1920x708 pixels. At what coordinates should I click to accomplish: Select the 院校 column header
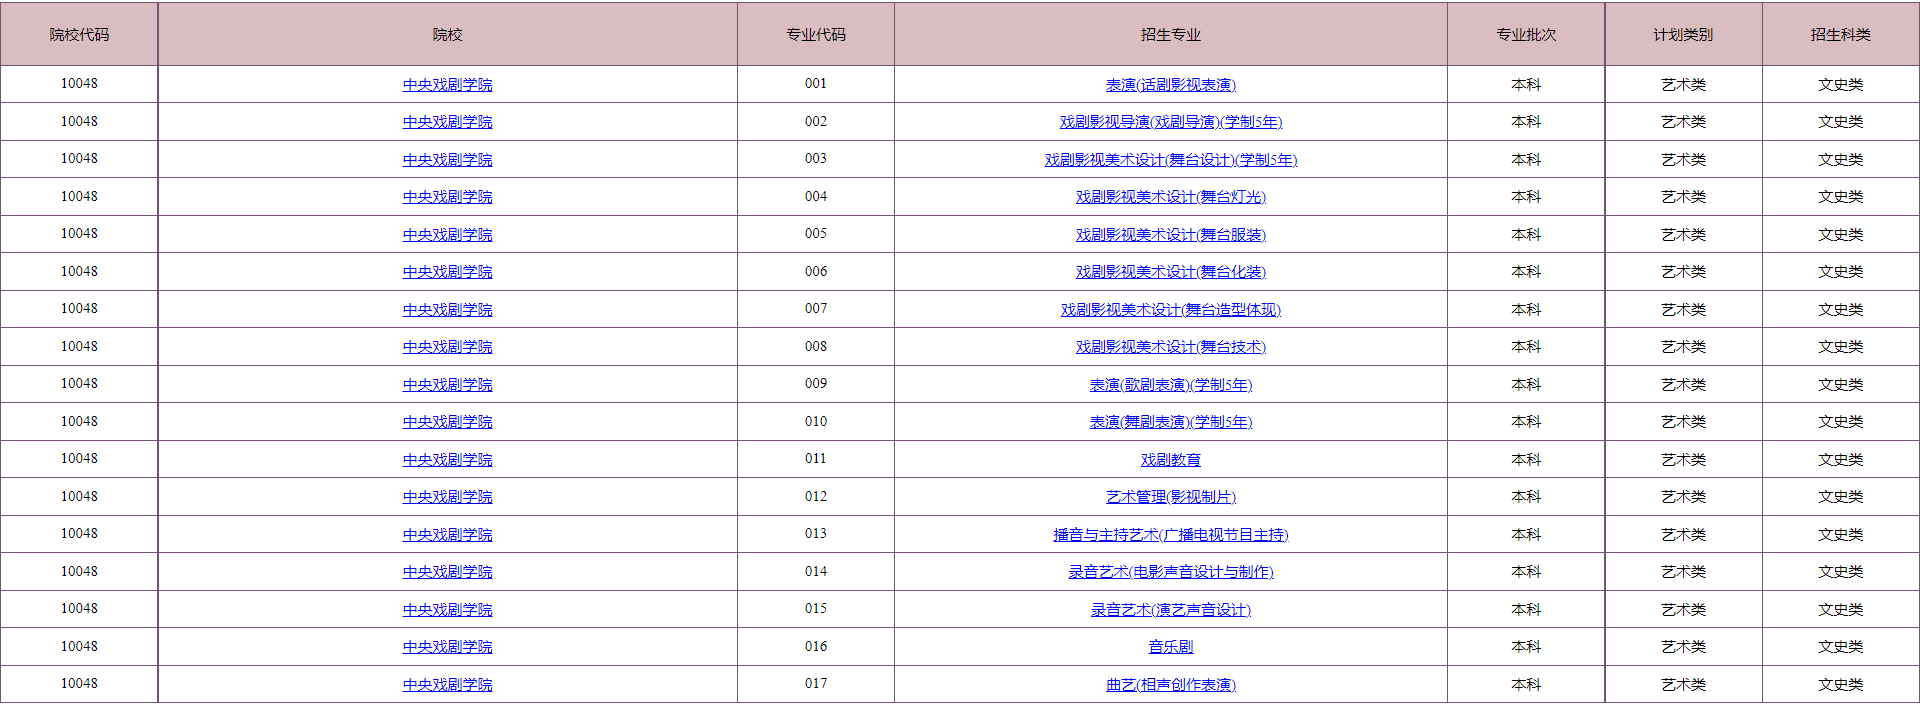coord(447,35)
